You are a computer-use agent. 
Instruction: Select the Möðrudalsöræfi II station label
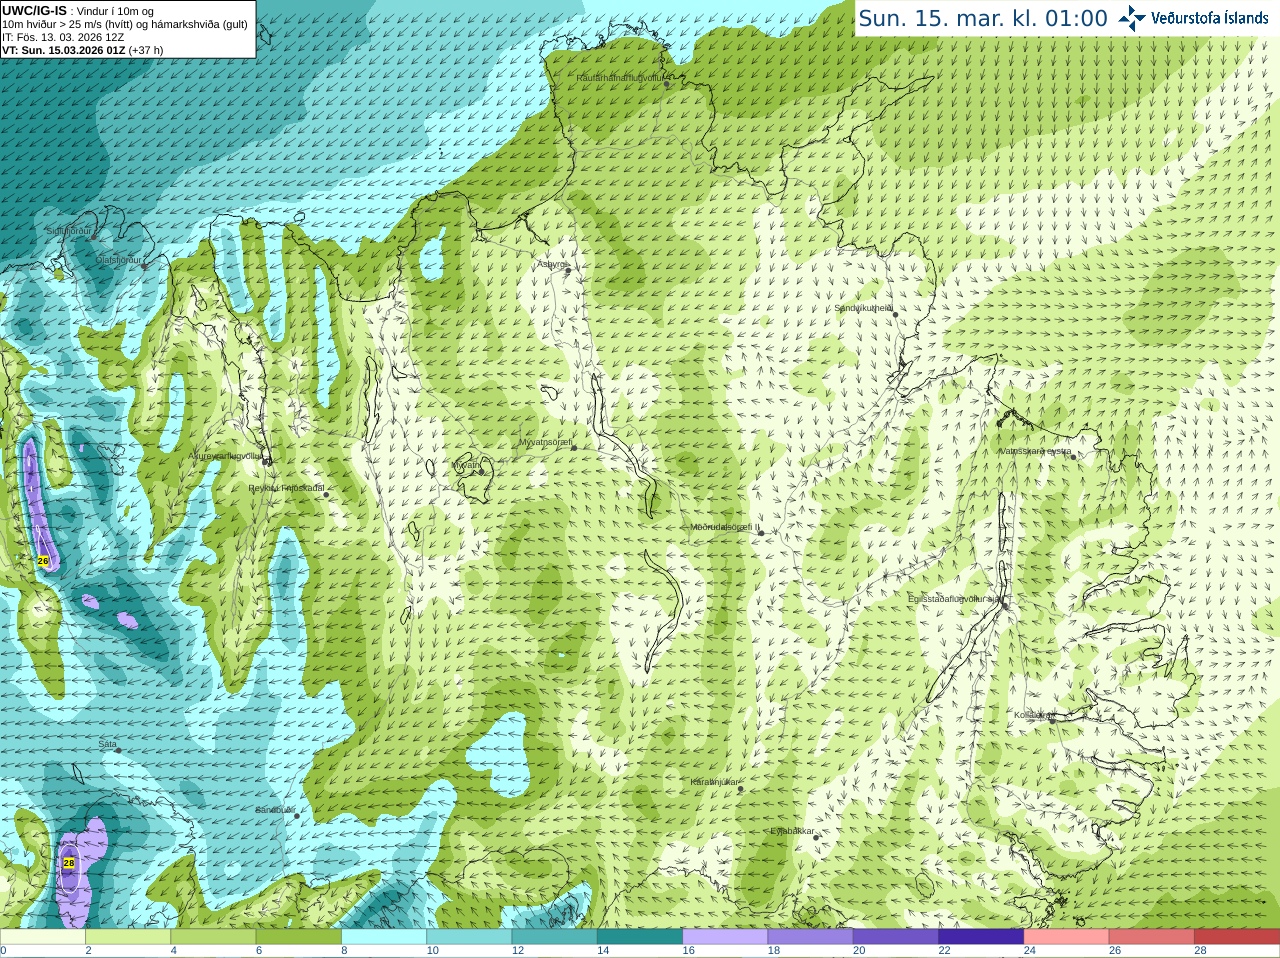[725, 527]
